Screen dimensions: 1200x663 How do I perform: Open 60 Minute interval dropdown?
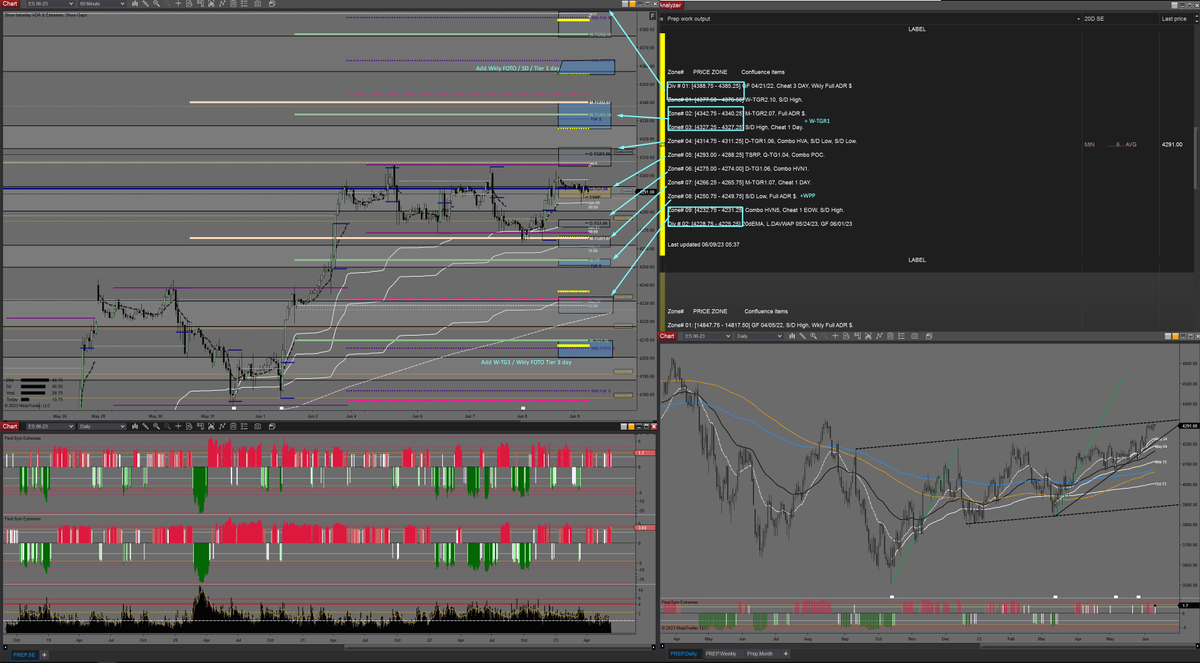point(102,4)
